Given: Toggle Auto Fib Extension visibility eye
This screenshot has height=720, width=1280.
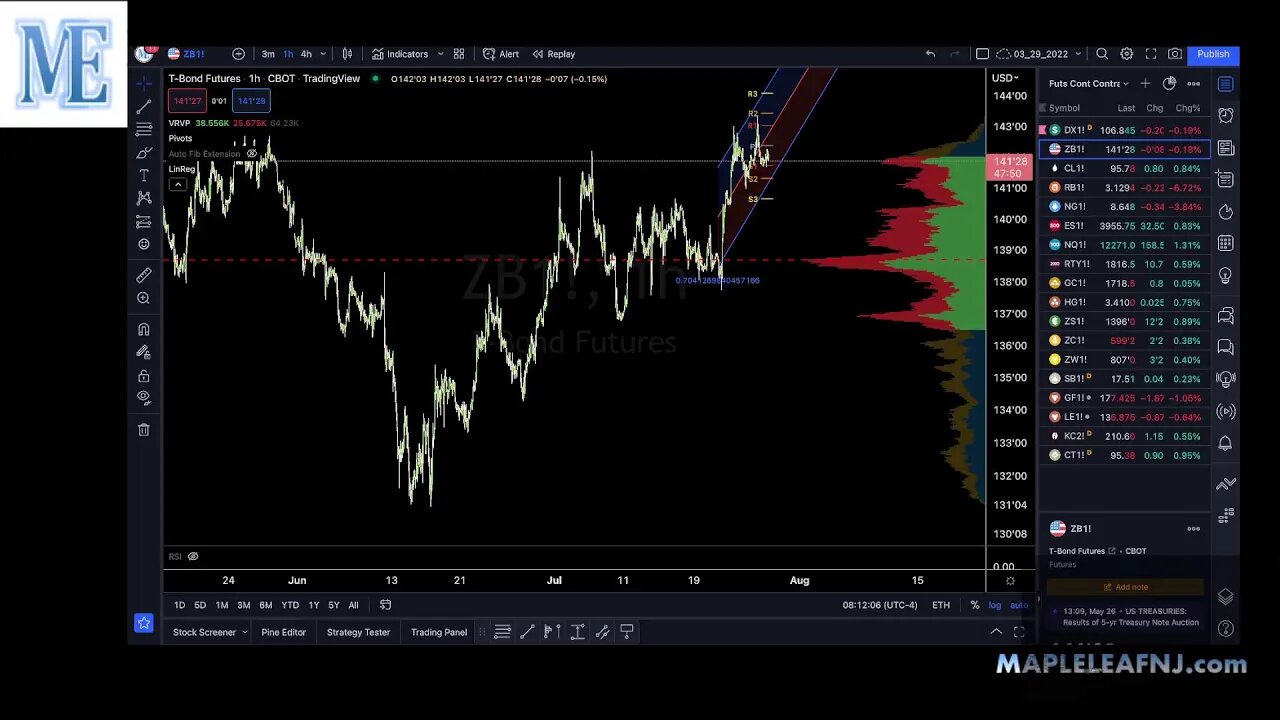Looking at the screenshot, I should 251,154.
